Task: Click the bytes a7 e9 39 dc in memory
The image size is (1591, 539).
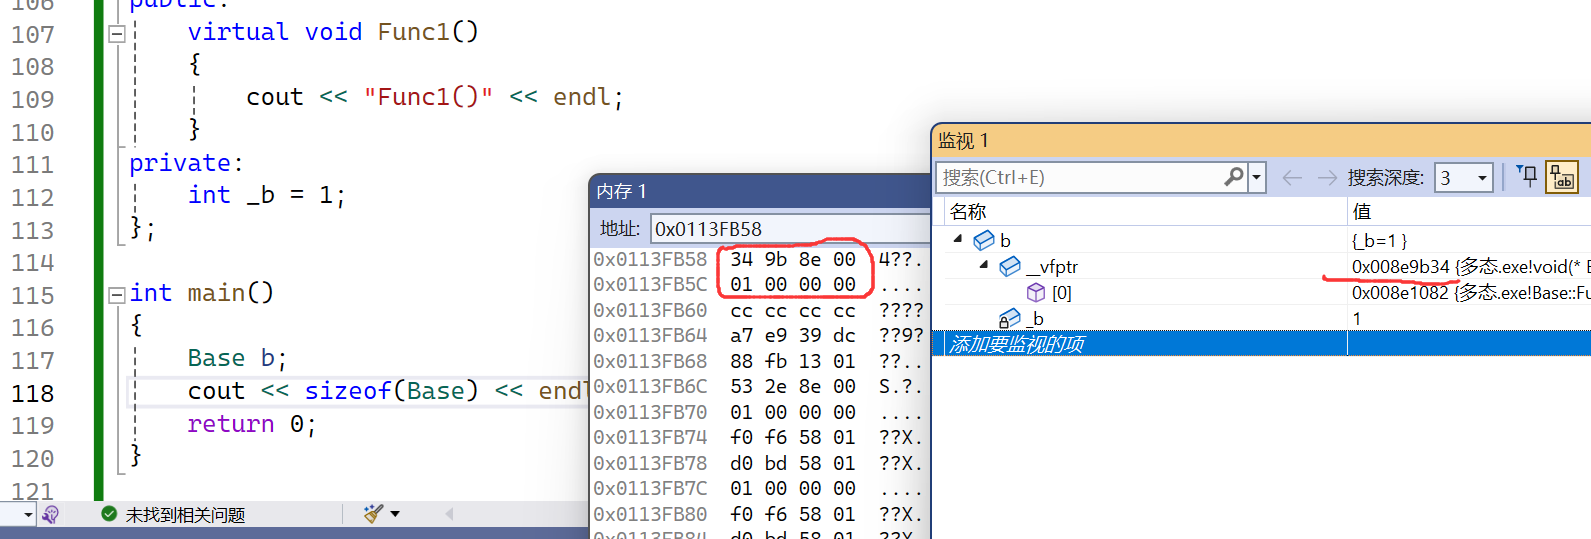Action: click(x=793, y=335)
